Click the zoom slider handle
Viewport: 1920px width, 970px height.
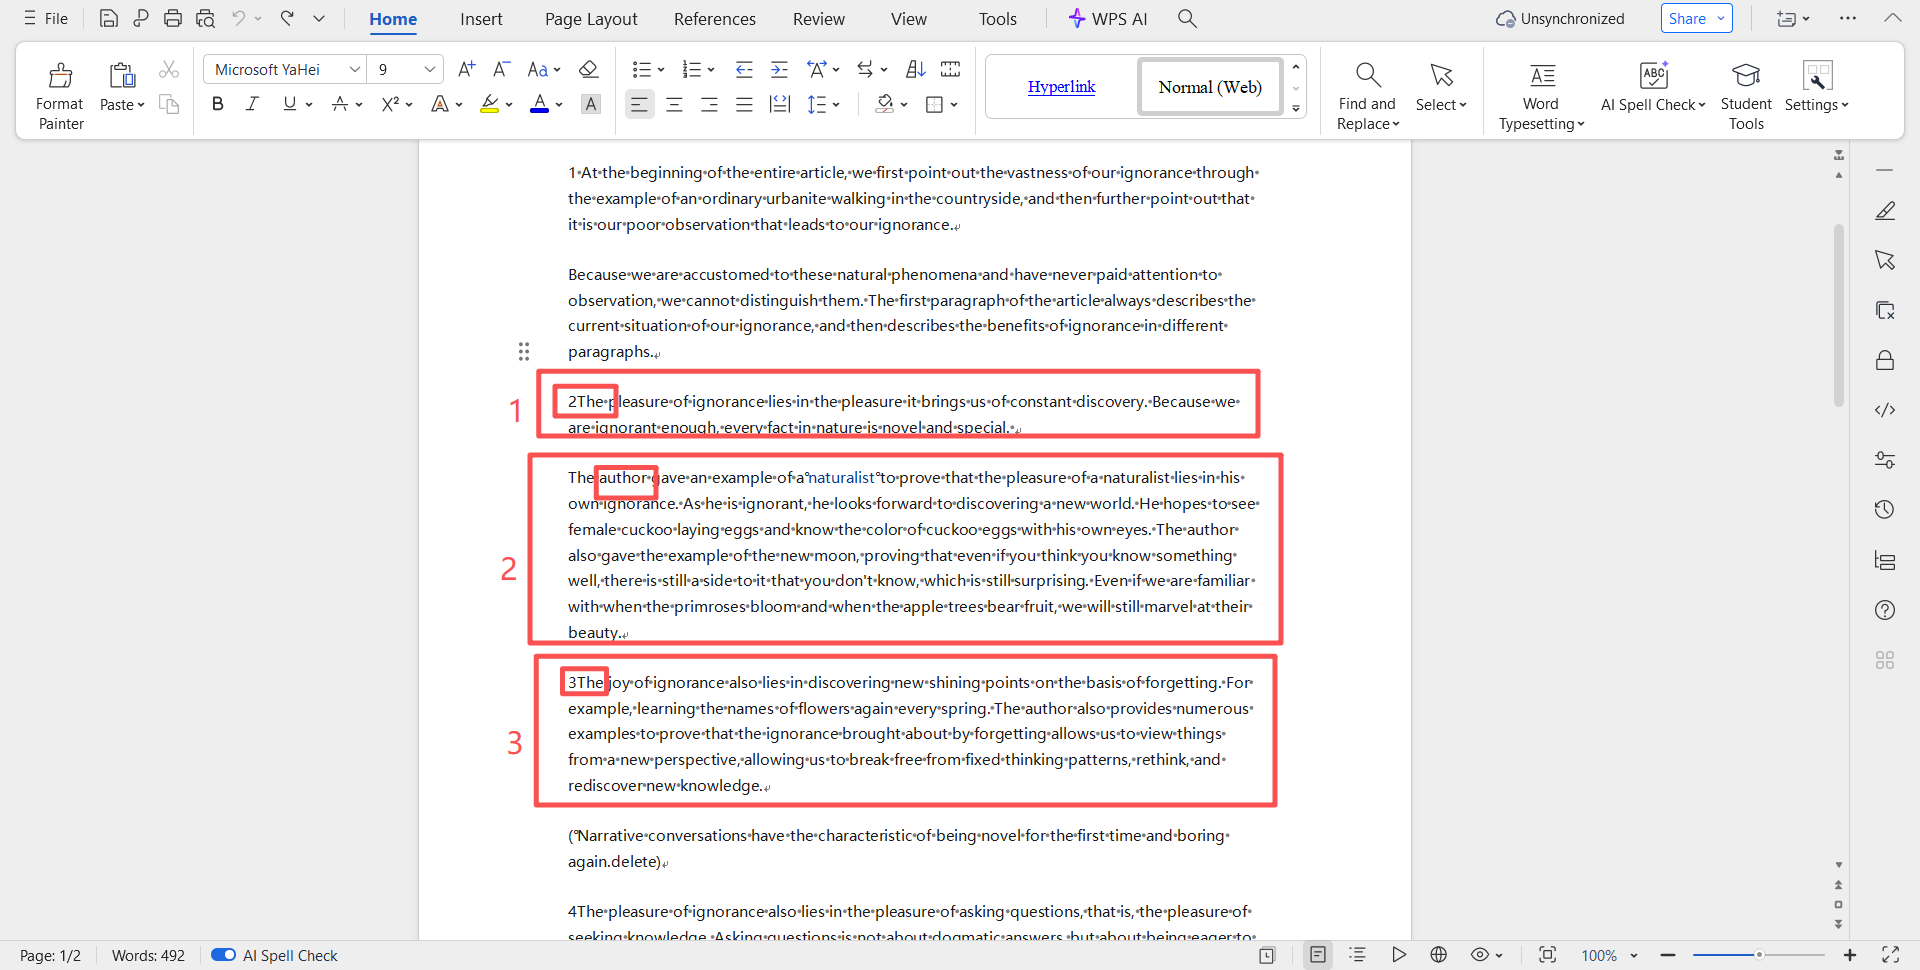coord(1759,955)
